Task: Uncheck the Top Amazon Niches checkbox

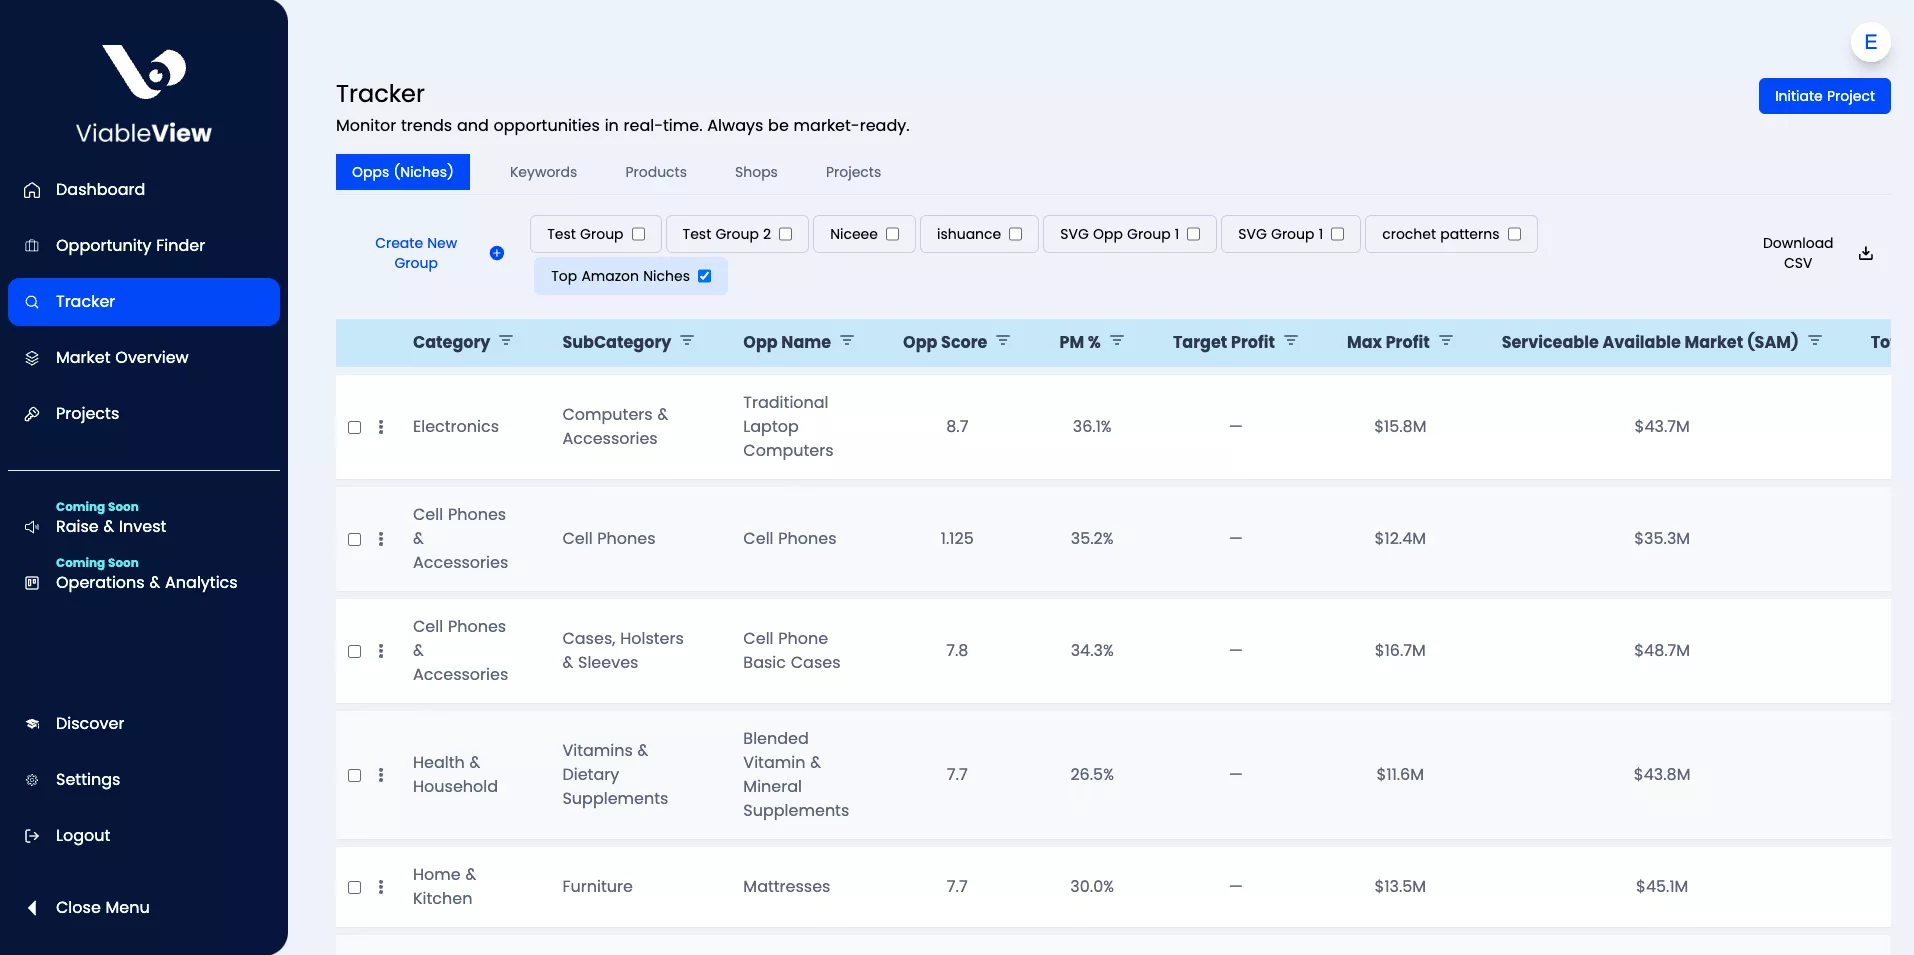Action: pyautogui.click(x=705, y=276)
